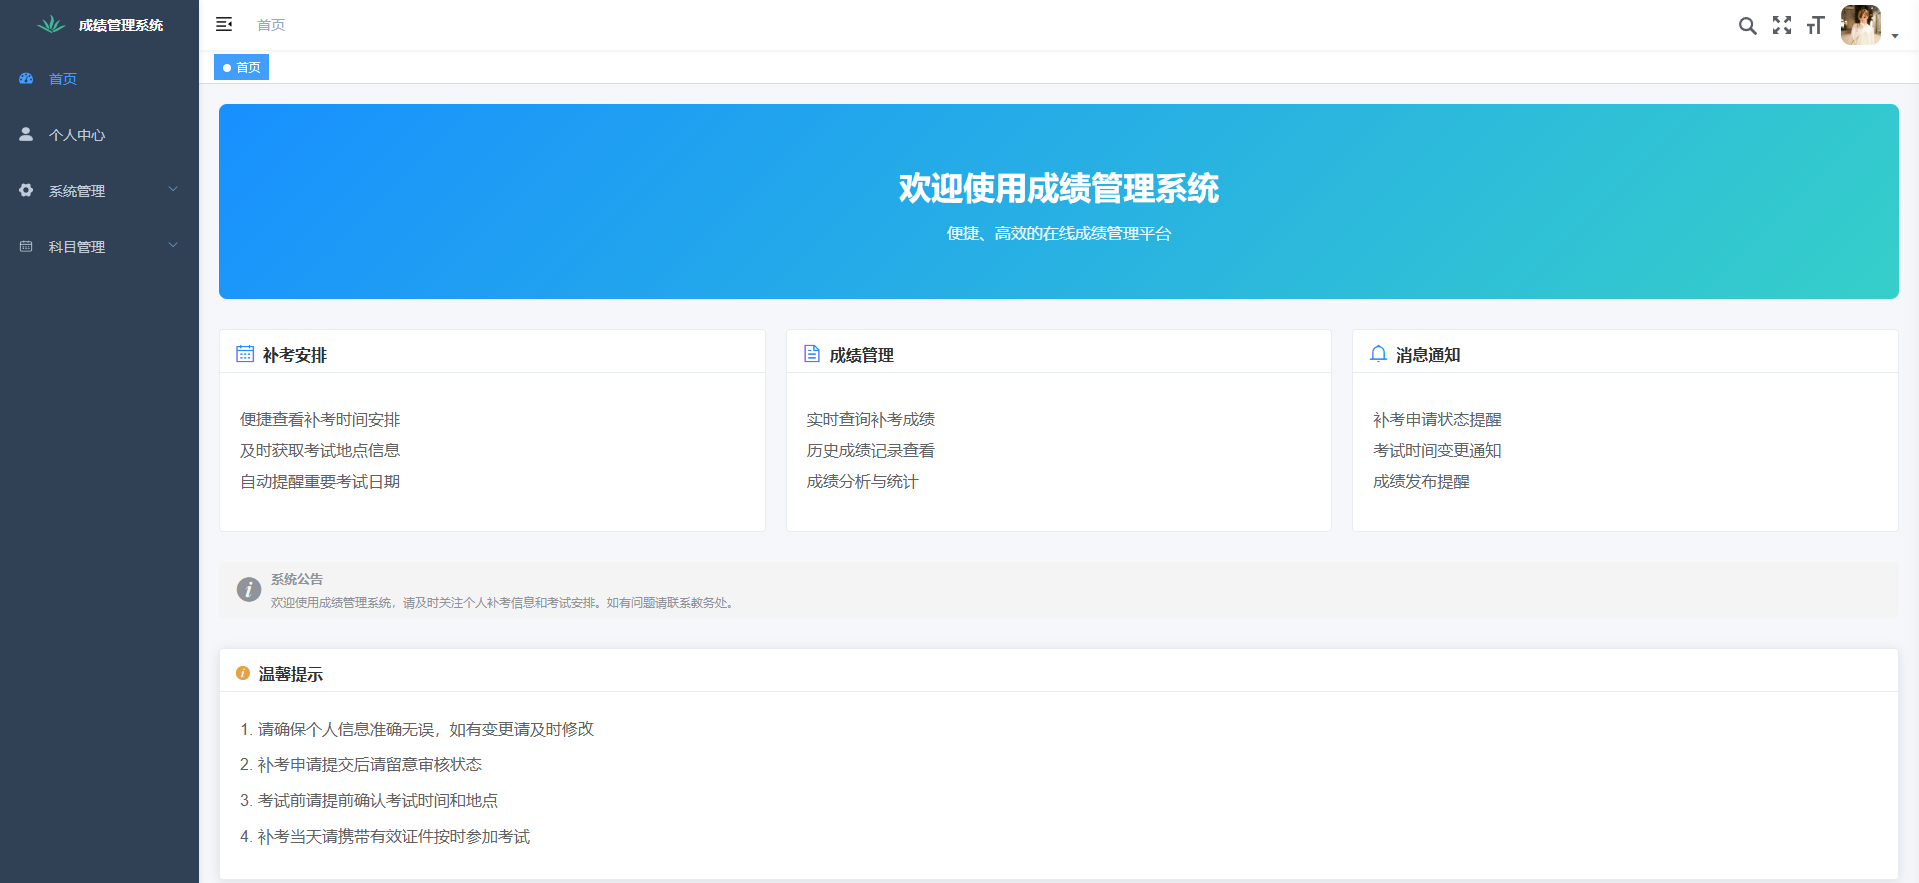Click the 系统公告 info icon
The image size is (1919, 883).
249,590
